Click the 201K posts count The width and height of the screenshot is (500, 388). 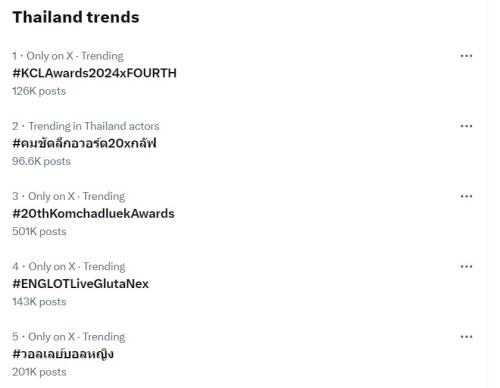click(x=39, y=372)
